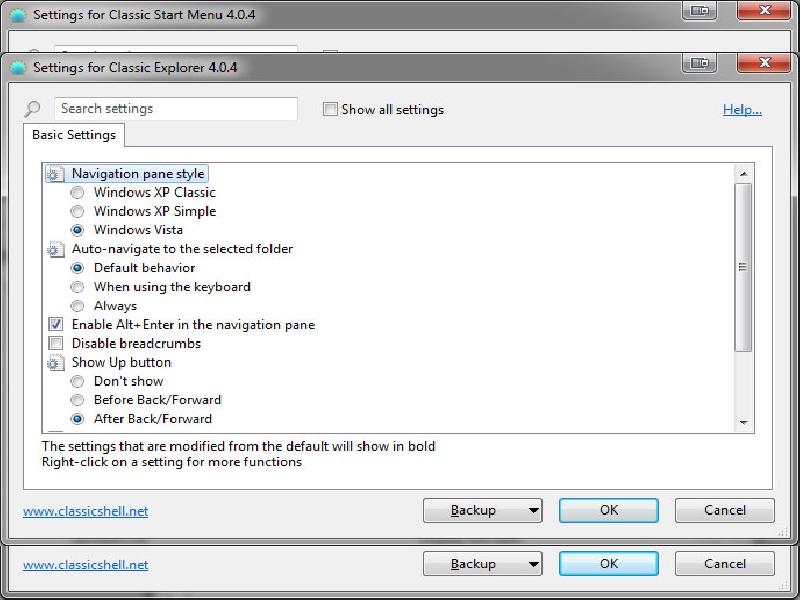
Task: Open the Help link
Action: point(742,110)
